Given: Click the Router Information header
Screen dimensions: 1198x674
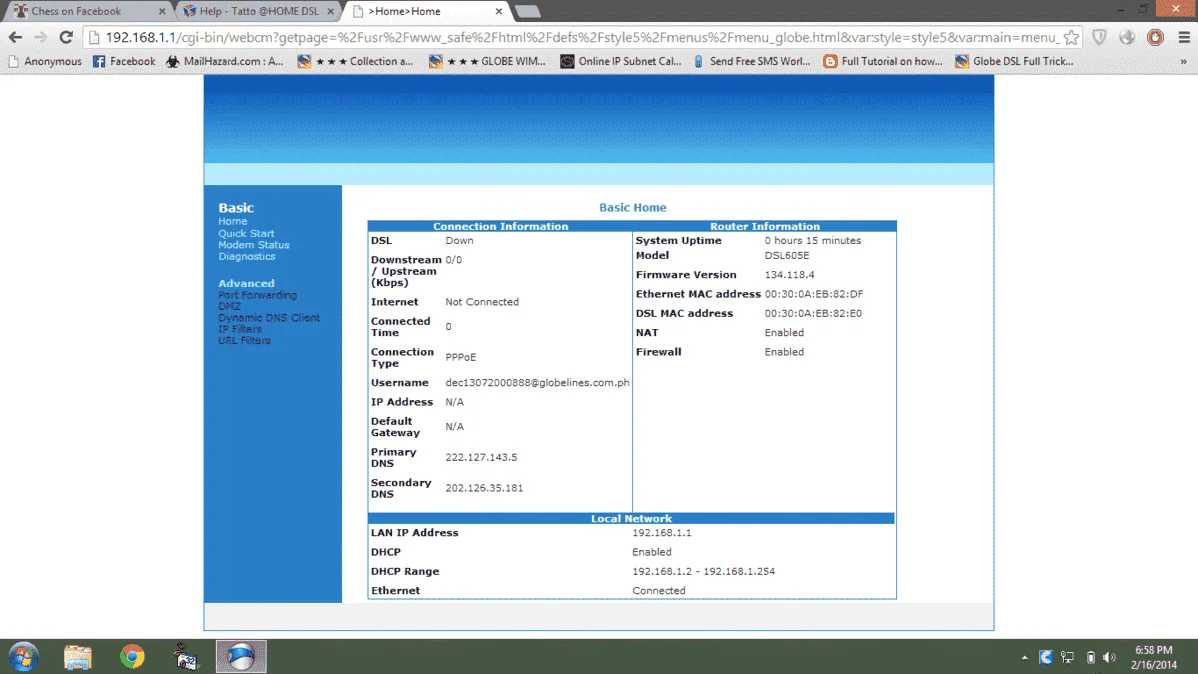Looking at the screenshot, I should click(765, 226).
